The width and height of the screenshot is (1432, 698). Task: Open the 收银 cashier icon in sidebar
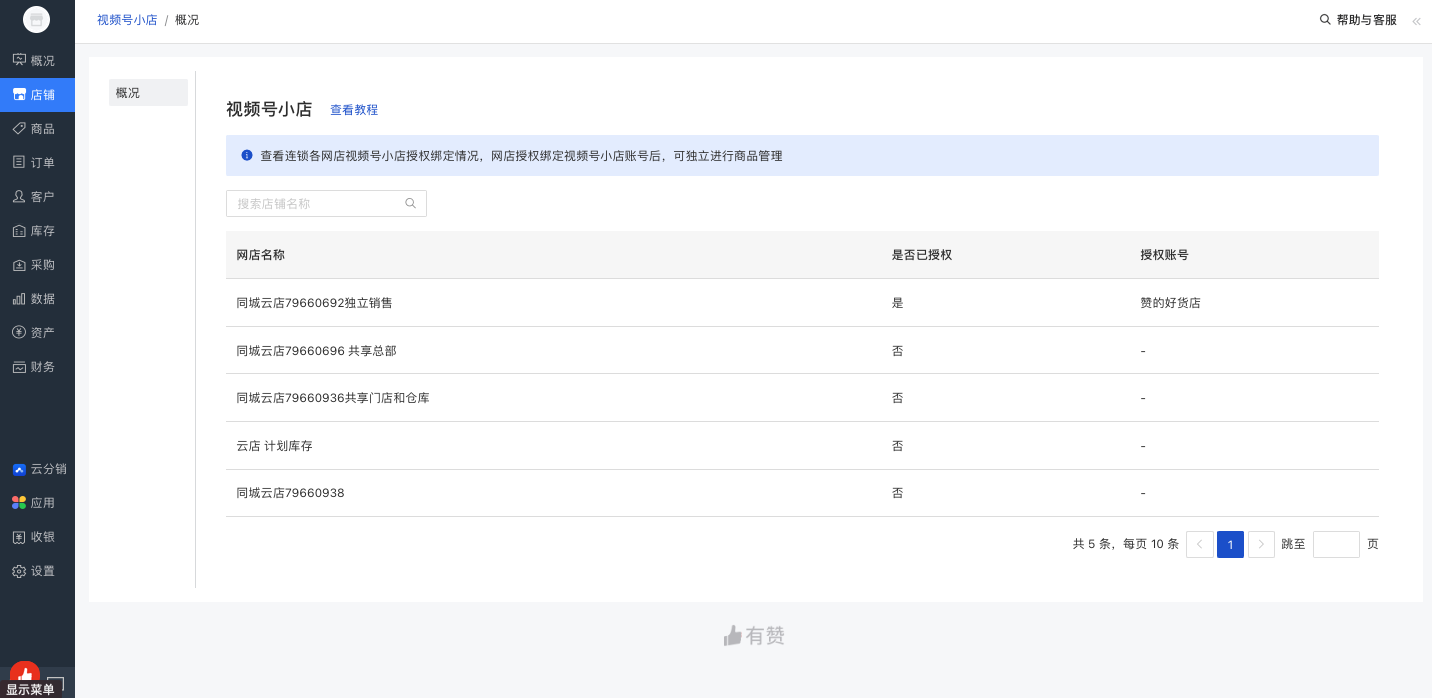point(19,537)
